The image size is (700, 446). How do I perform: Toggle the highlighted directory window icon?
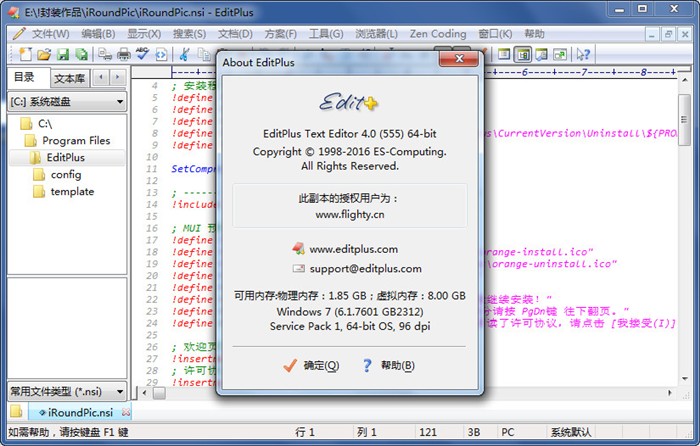523,54
